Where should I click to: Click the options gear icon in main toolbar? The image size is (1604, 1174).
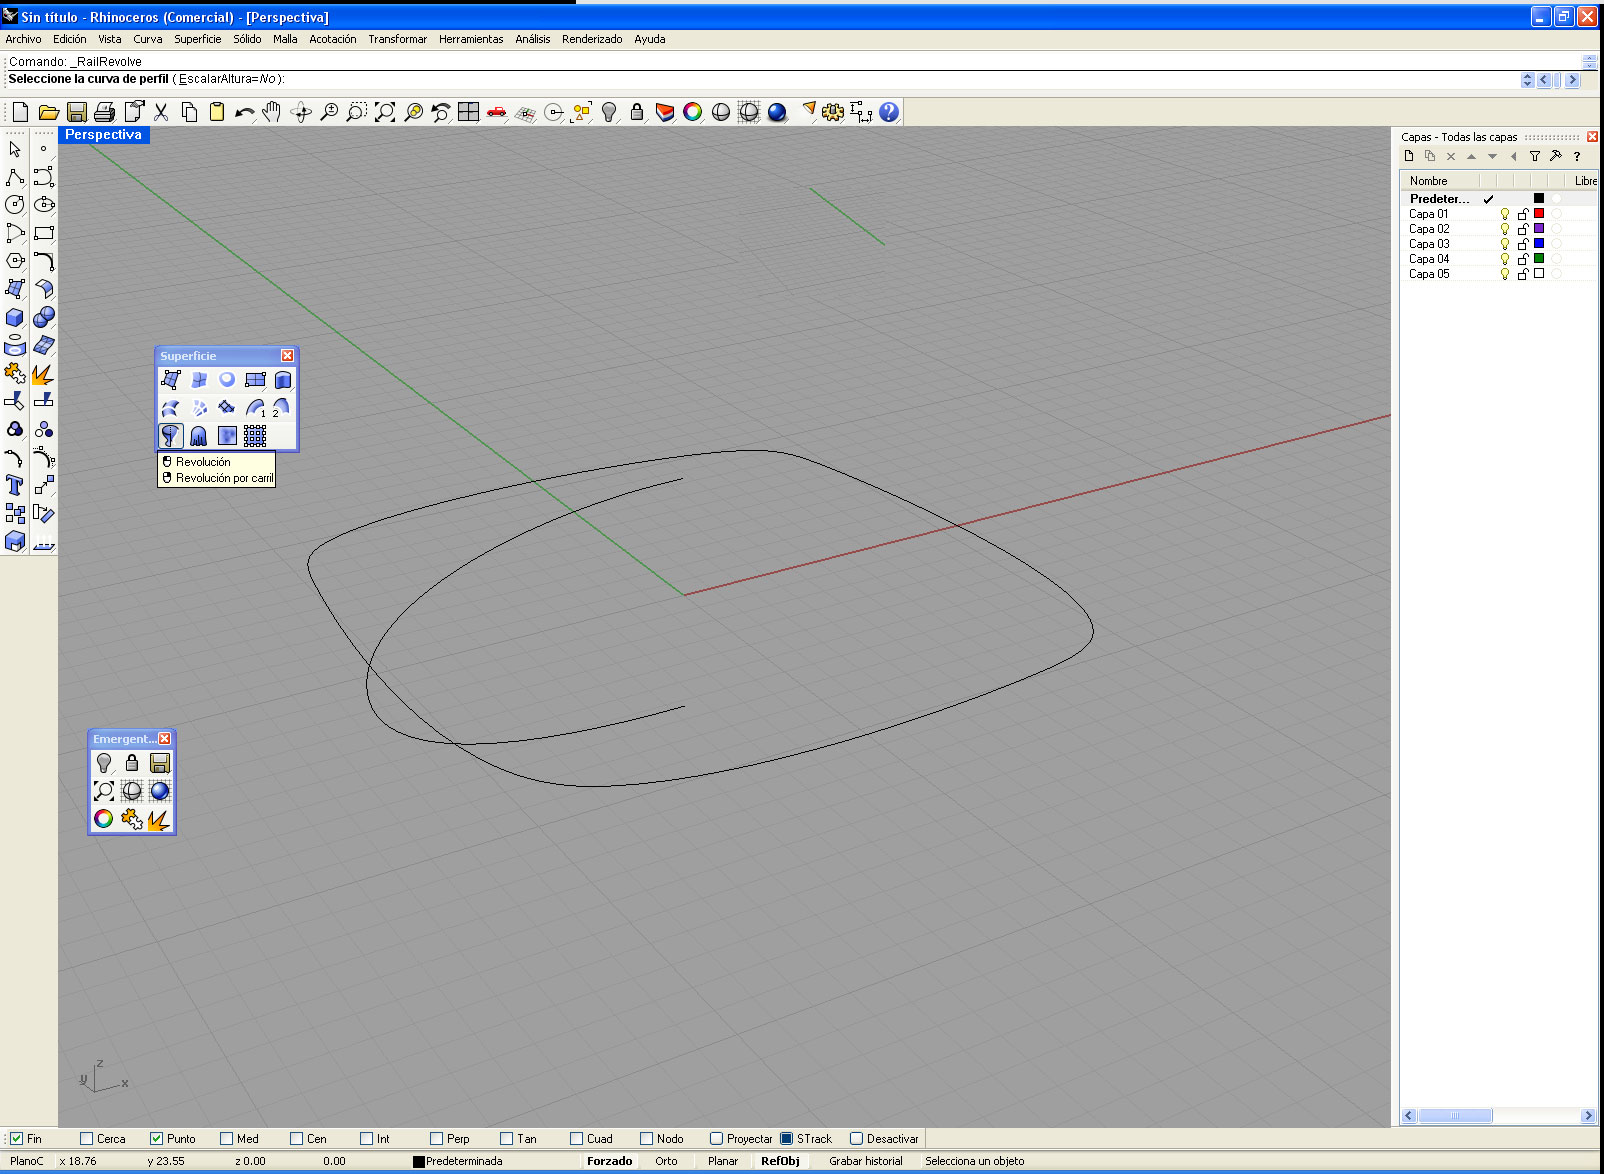click(833, 112)
